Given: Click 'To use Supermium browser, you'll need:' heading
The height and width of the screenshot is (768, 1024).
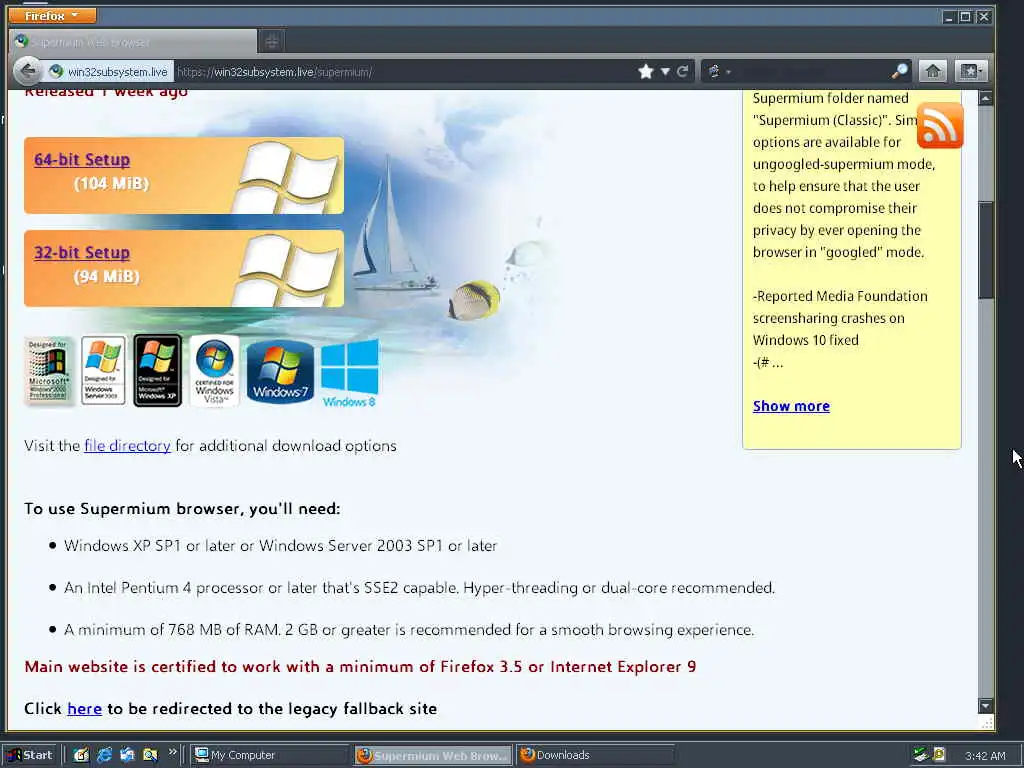Looking at the screenshot, I should [x=182, y=509].
